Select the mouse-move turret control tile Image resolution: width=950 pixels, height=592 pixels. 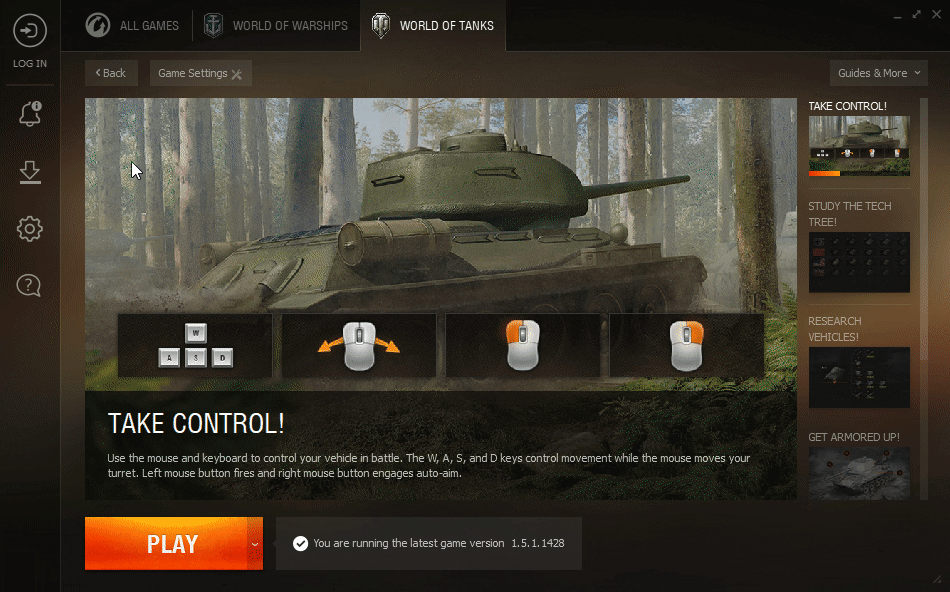coord(359,345)
